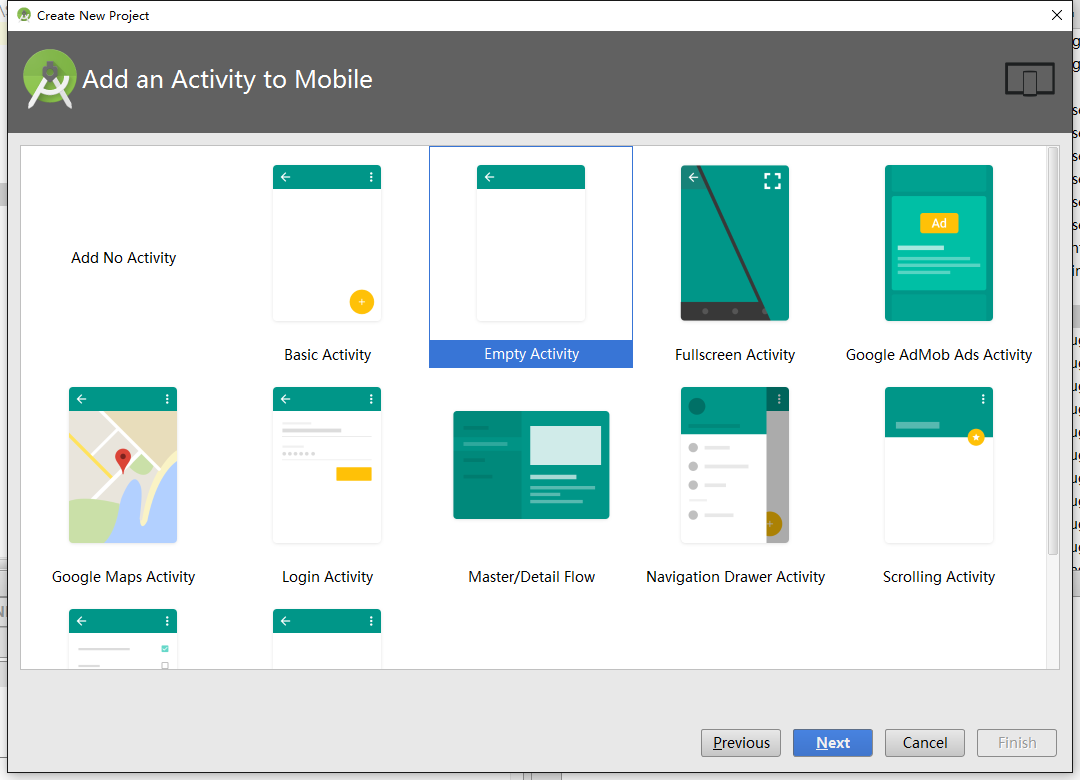The width and height of the screenshot is (1080, 780).
Task: Select the Basic Activity template thumbnail
Action: point(326,243)
